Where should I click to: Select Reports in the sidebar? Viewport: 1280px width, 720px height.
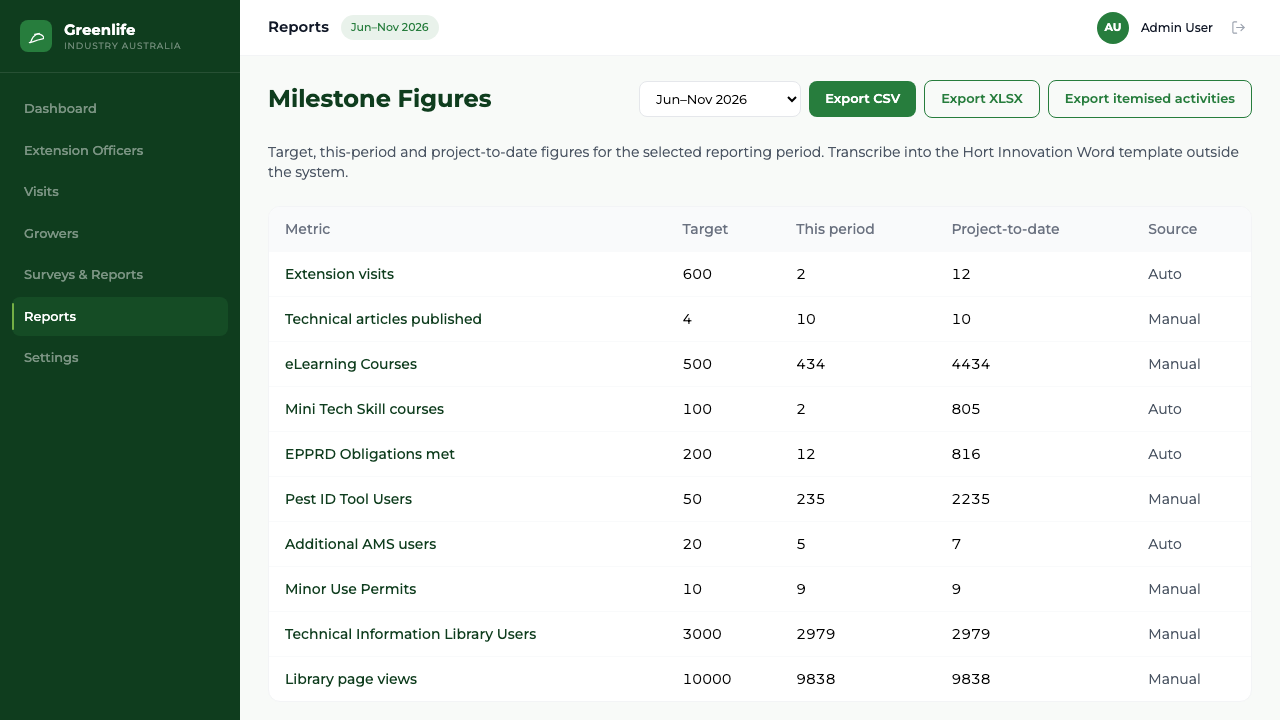pyautogui.click(x=120, y=316)
